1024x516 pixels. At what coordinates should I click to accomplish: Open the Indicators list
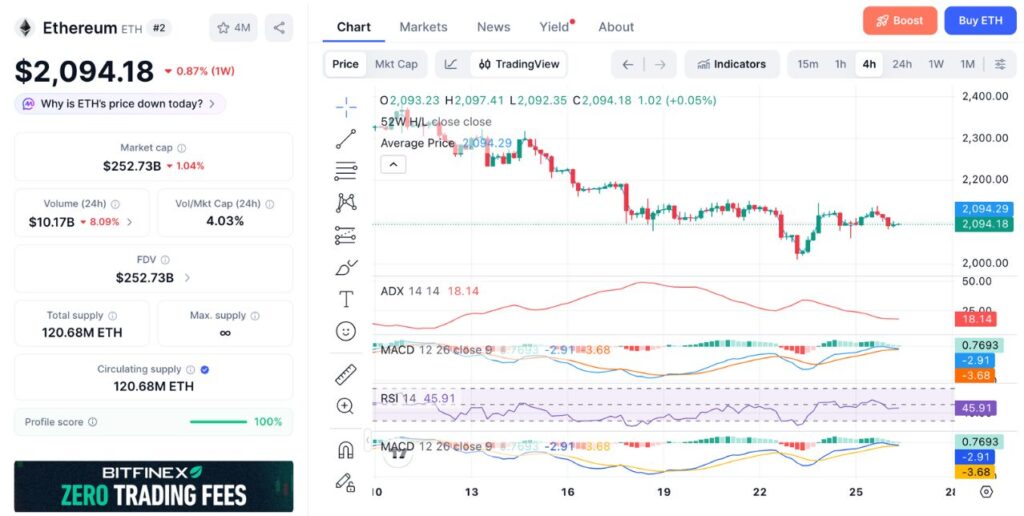click(x=732, y=64)
